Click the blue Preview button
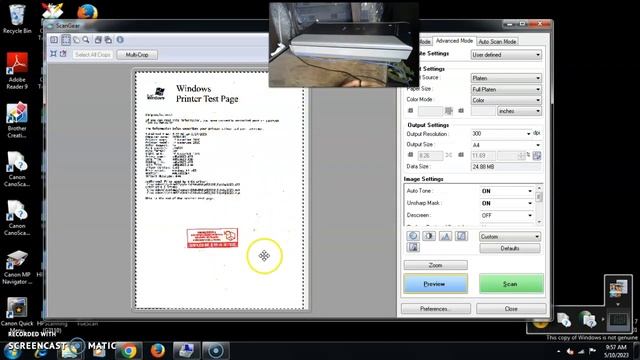Viewport: 640px width, 360px height. (x=436, y=284)
